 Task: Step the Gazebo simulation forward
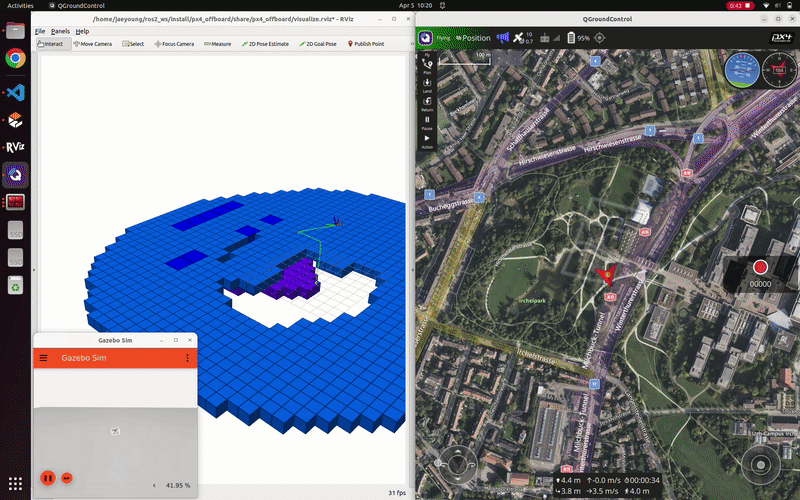pos(67,478)
